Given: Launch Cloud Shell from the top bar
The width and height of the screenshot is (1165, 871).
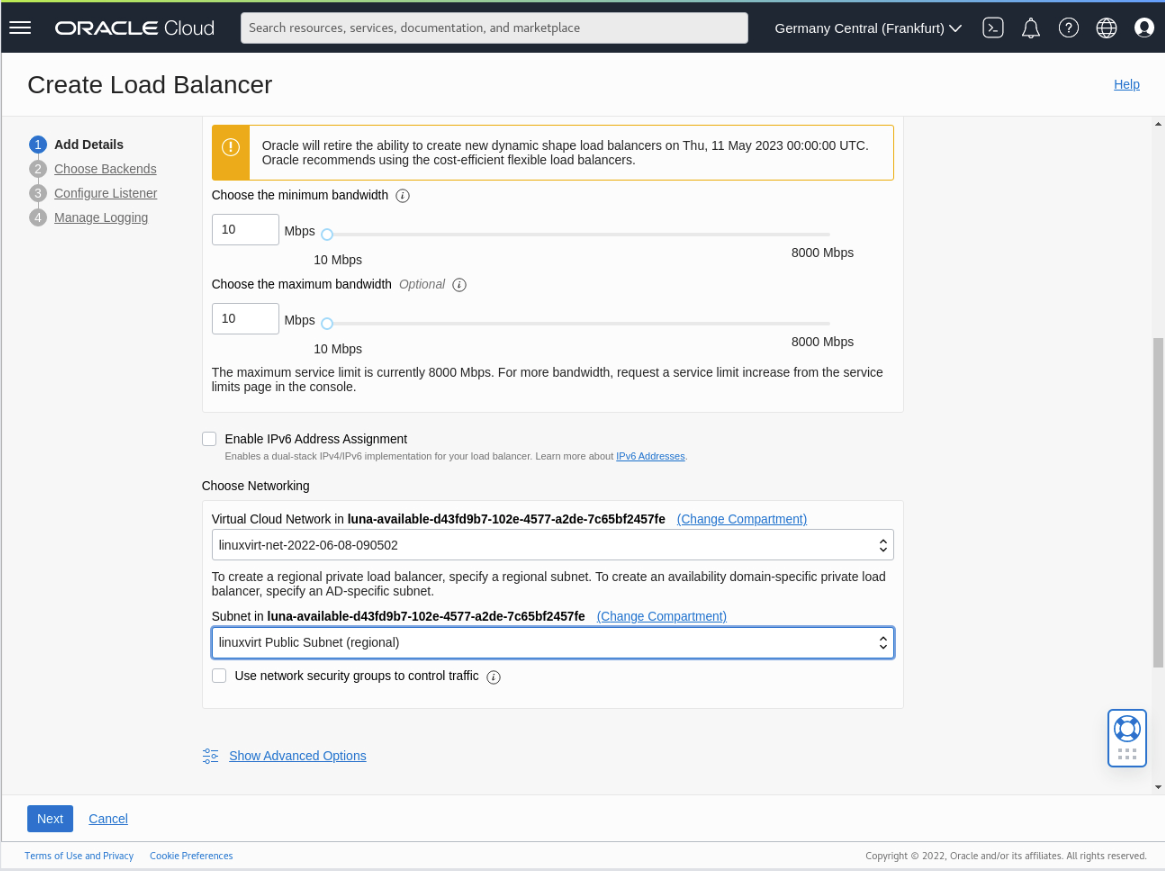Looking at the screenshot, I should click(x=993, y=27).
